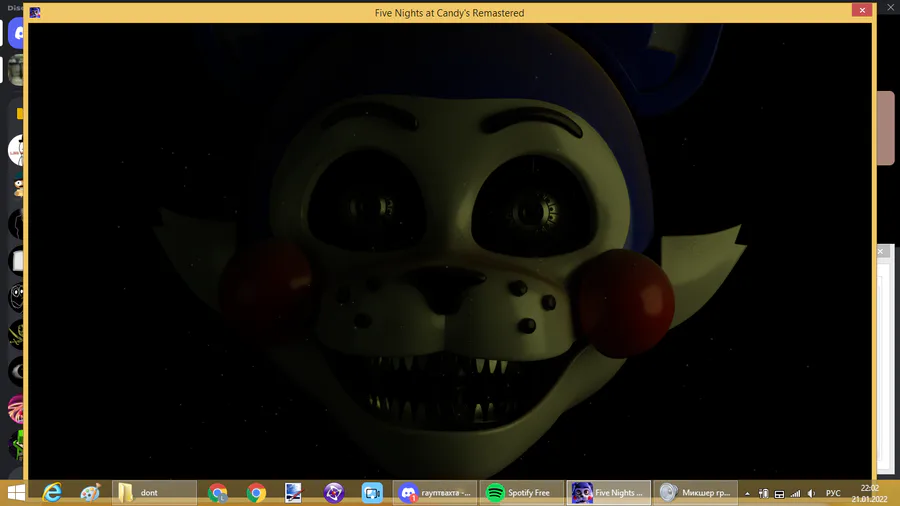Viewport: 900px width, 506px height.
Task: Close the small panel in the window behind
Action: point(880,251)
